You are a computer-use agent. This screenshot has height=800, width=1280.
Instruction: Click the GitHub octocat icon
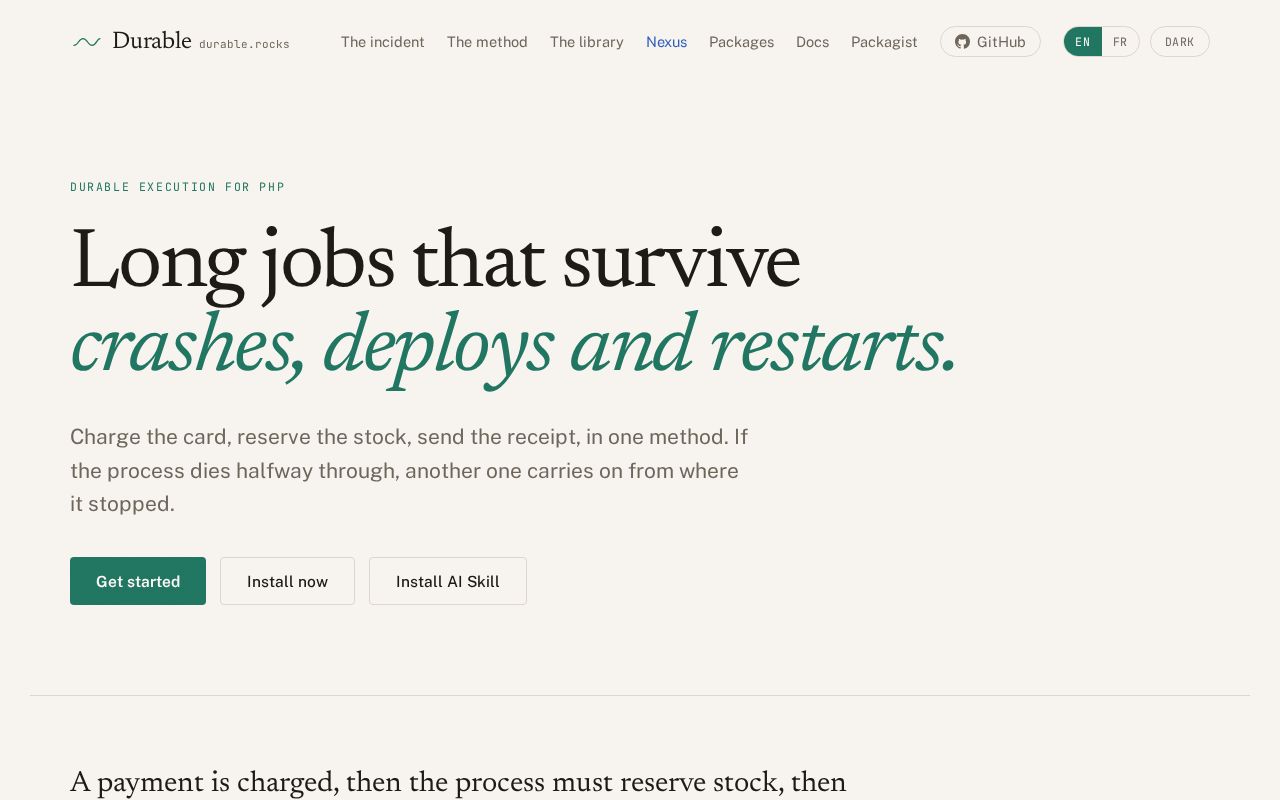962,42
